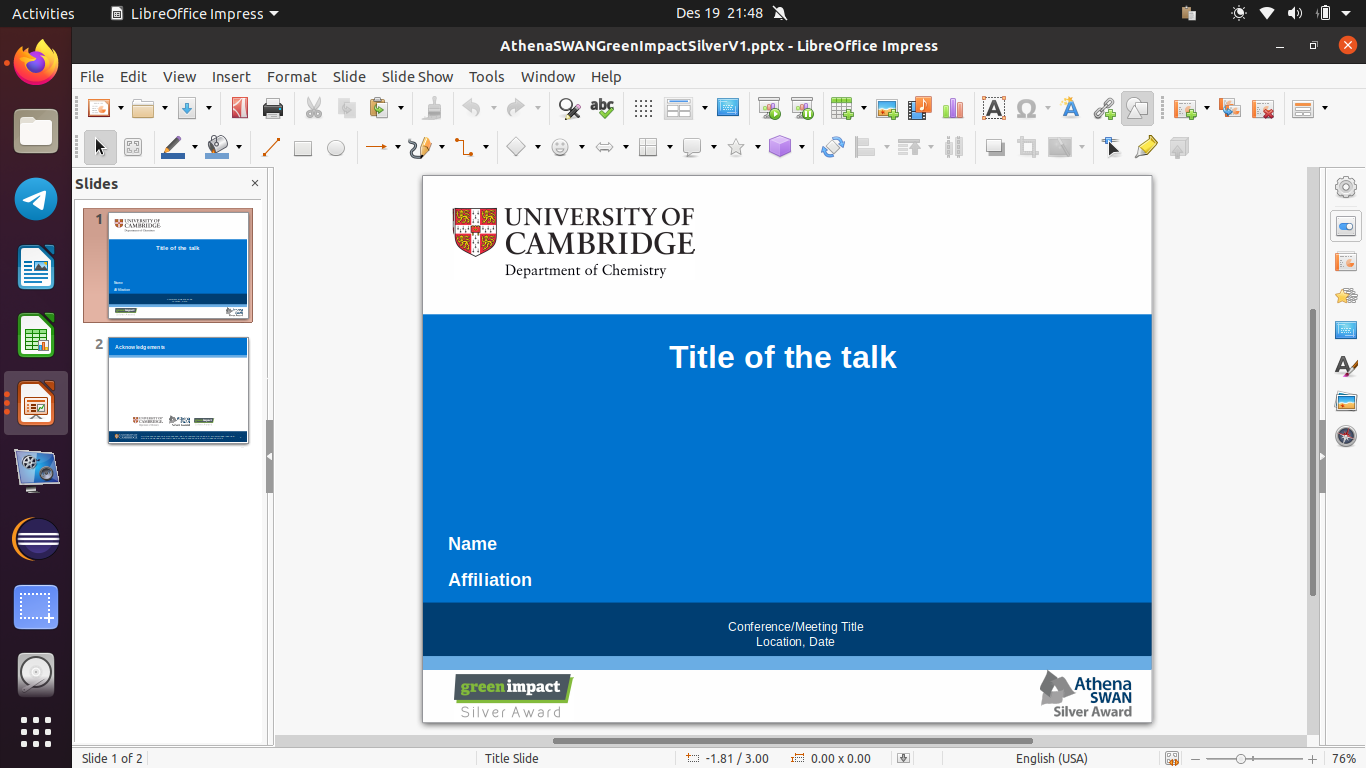This screenshot has height=768, width=1366.
Task: Click the Rotate tool
Action: point(833,148)
